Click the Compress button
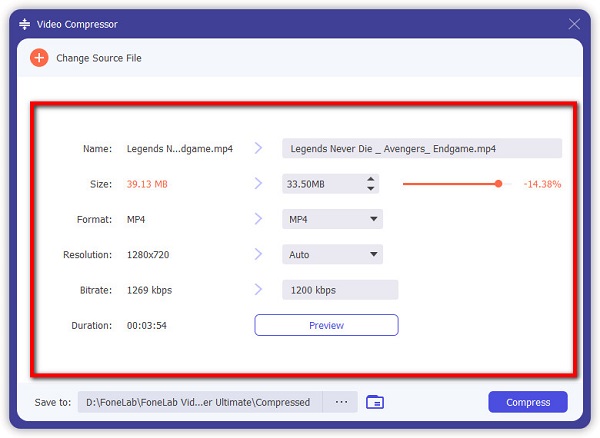 (528, 402)
